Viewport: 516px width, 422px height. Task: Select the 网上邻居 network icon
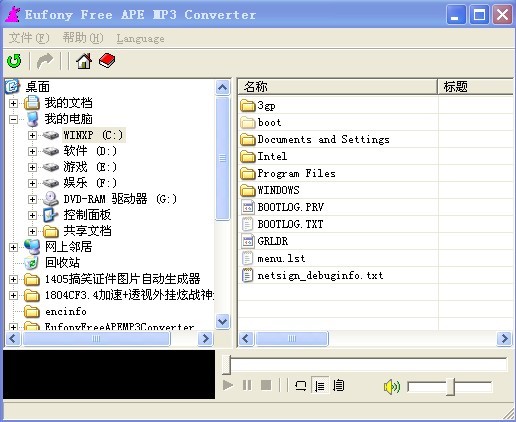pyautogui.click(x=32, y=247)
